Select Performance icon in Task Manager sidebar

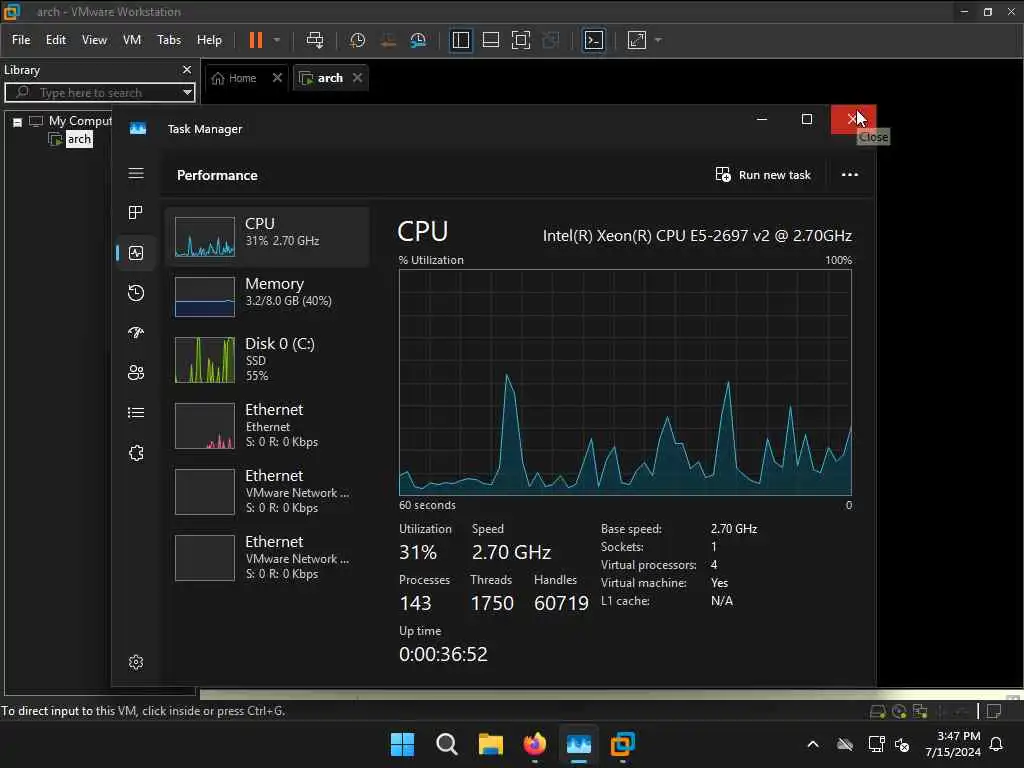[x=136, y=253]
